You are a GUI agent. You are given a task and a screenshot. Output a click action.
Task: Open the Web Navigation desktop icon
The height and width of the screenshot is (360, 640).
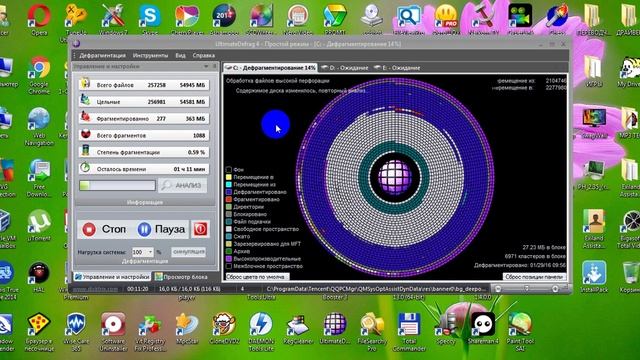[39, 127]
